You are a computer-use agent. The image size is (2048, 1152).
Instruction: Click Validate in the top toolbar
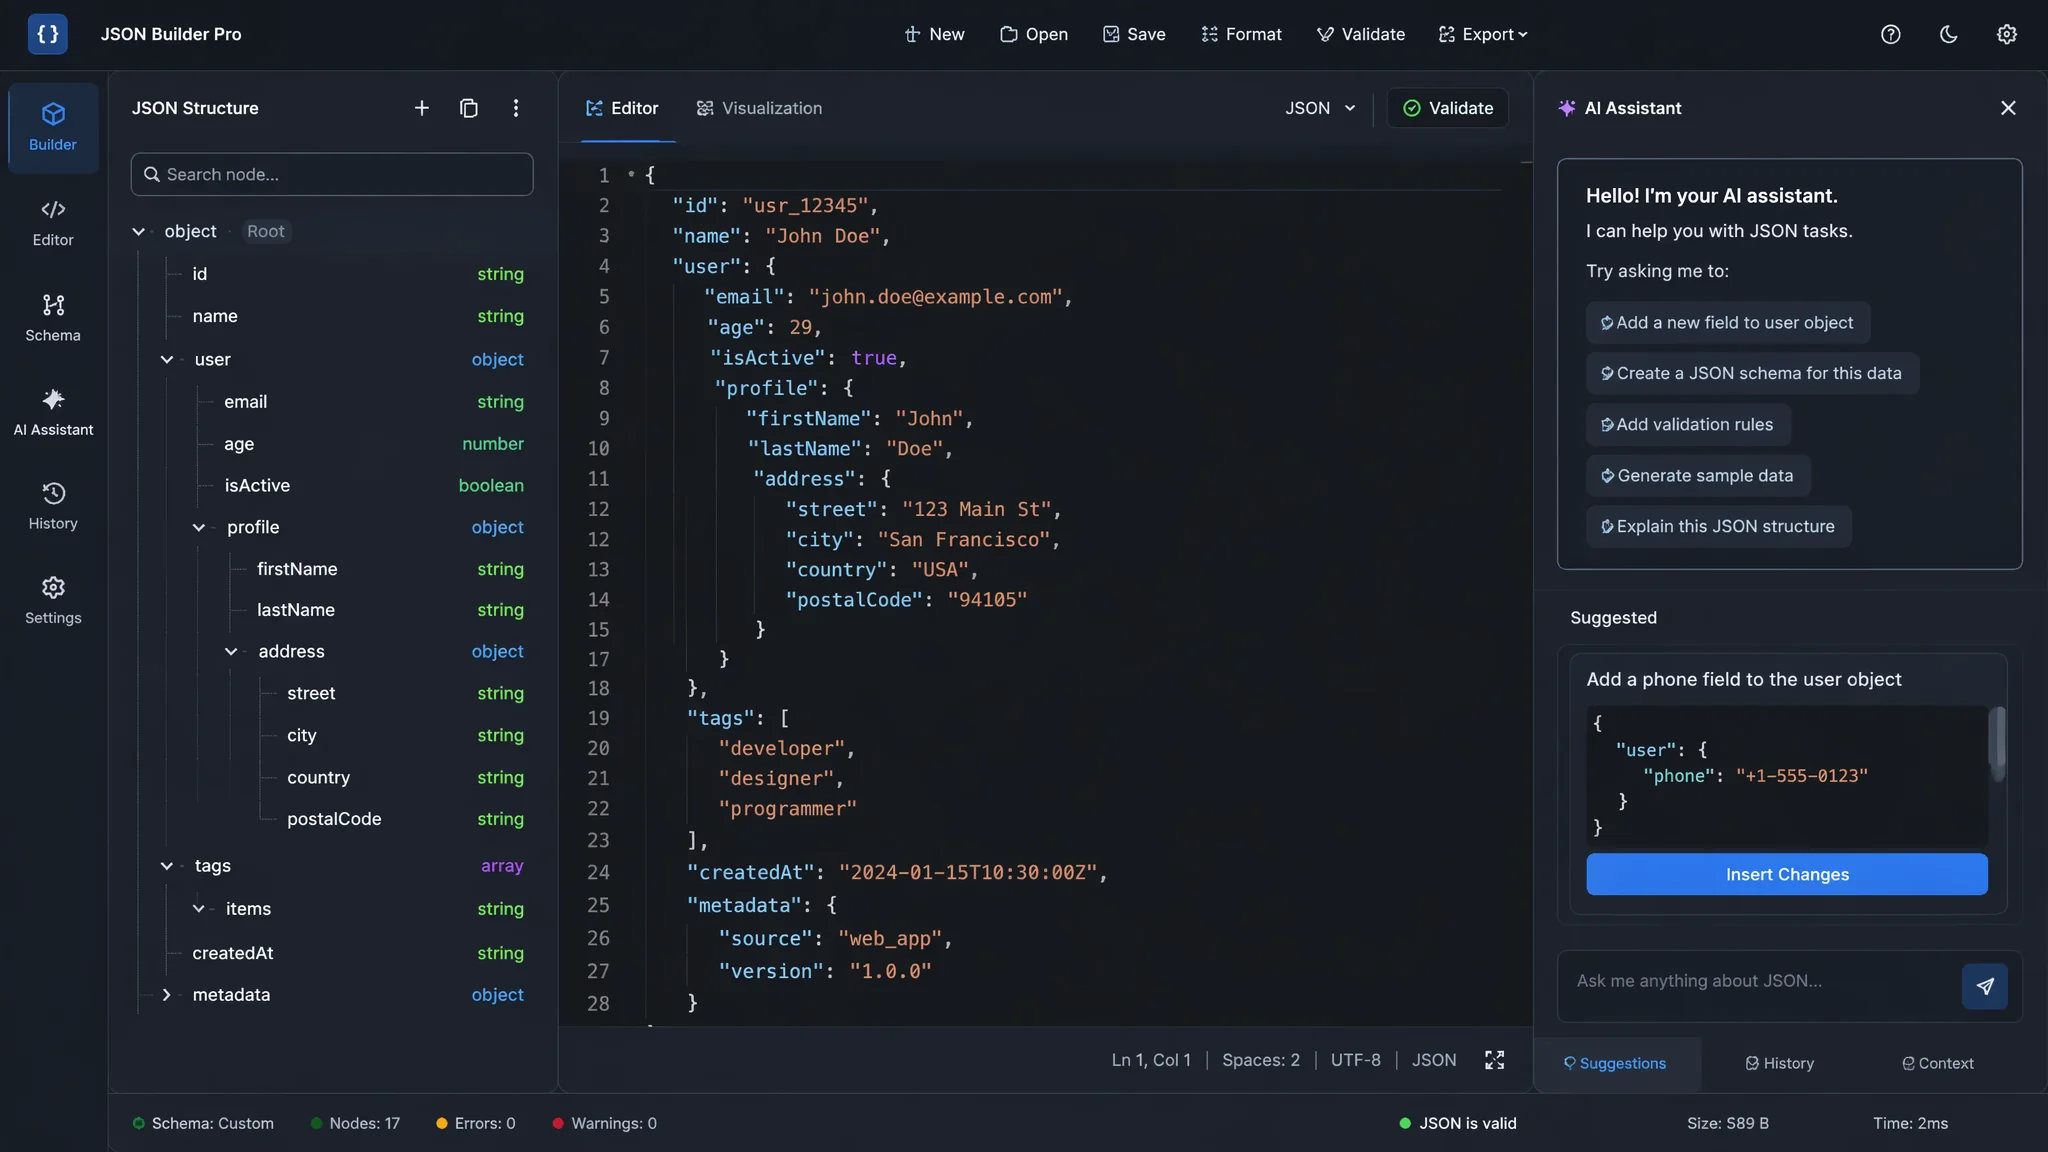click(x=1360, y=34)
